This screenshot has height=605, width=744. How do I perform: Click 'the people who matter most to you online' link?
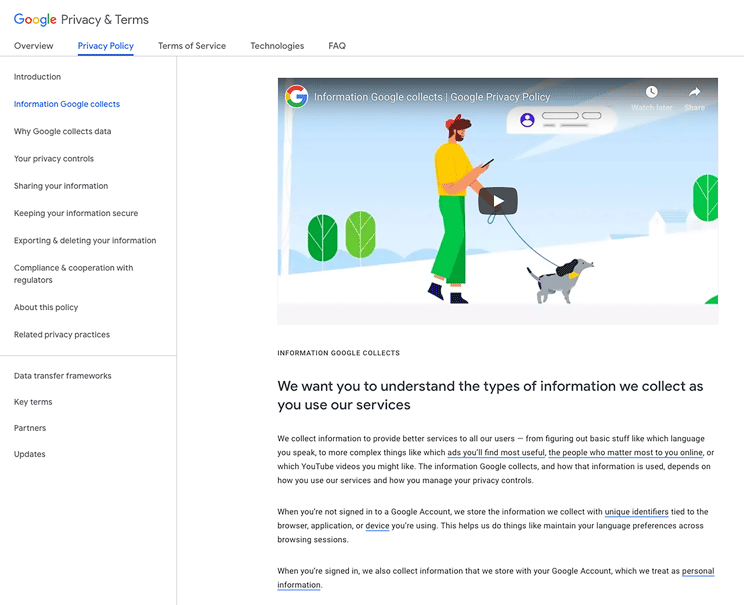tap(625, 453)
